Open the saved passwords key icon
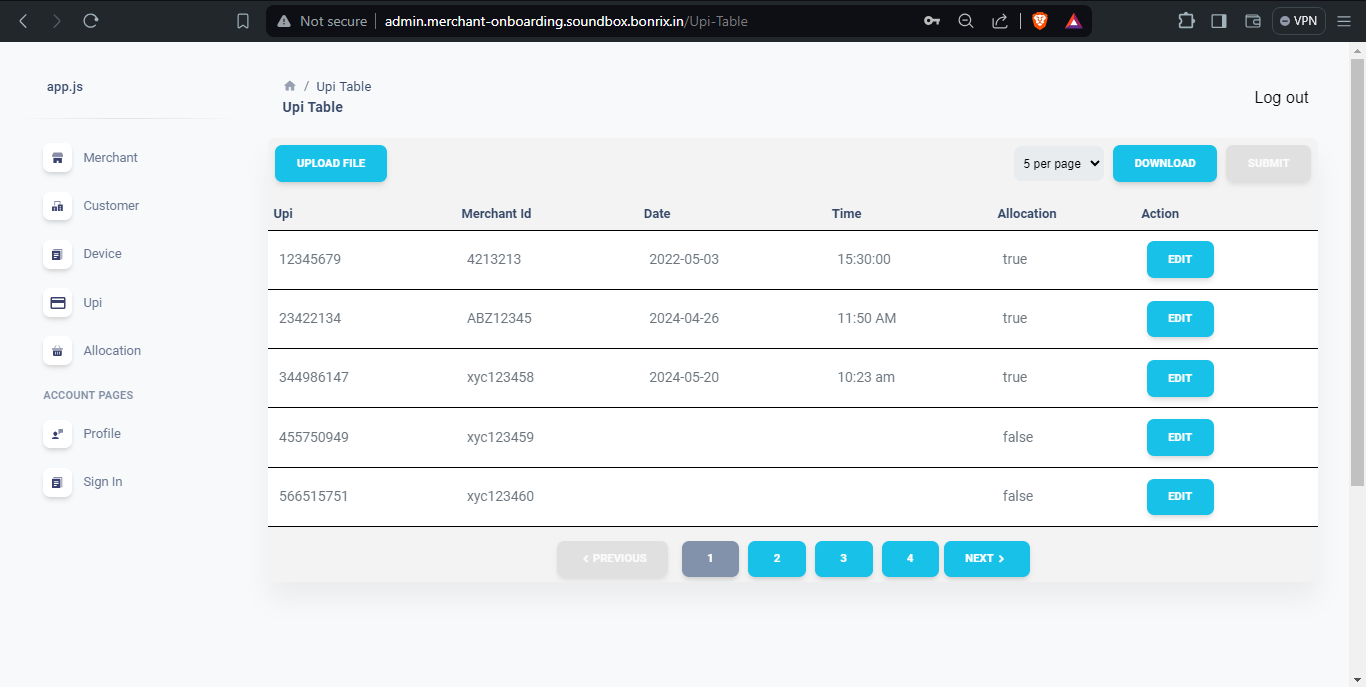 tap(931, 20)
